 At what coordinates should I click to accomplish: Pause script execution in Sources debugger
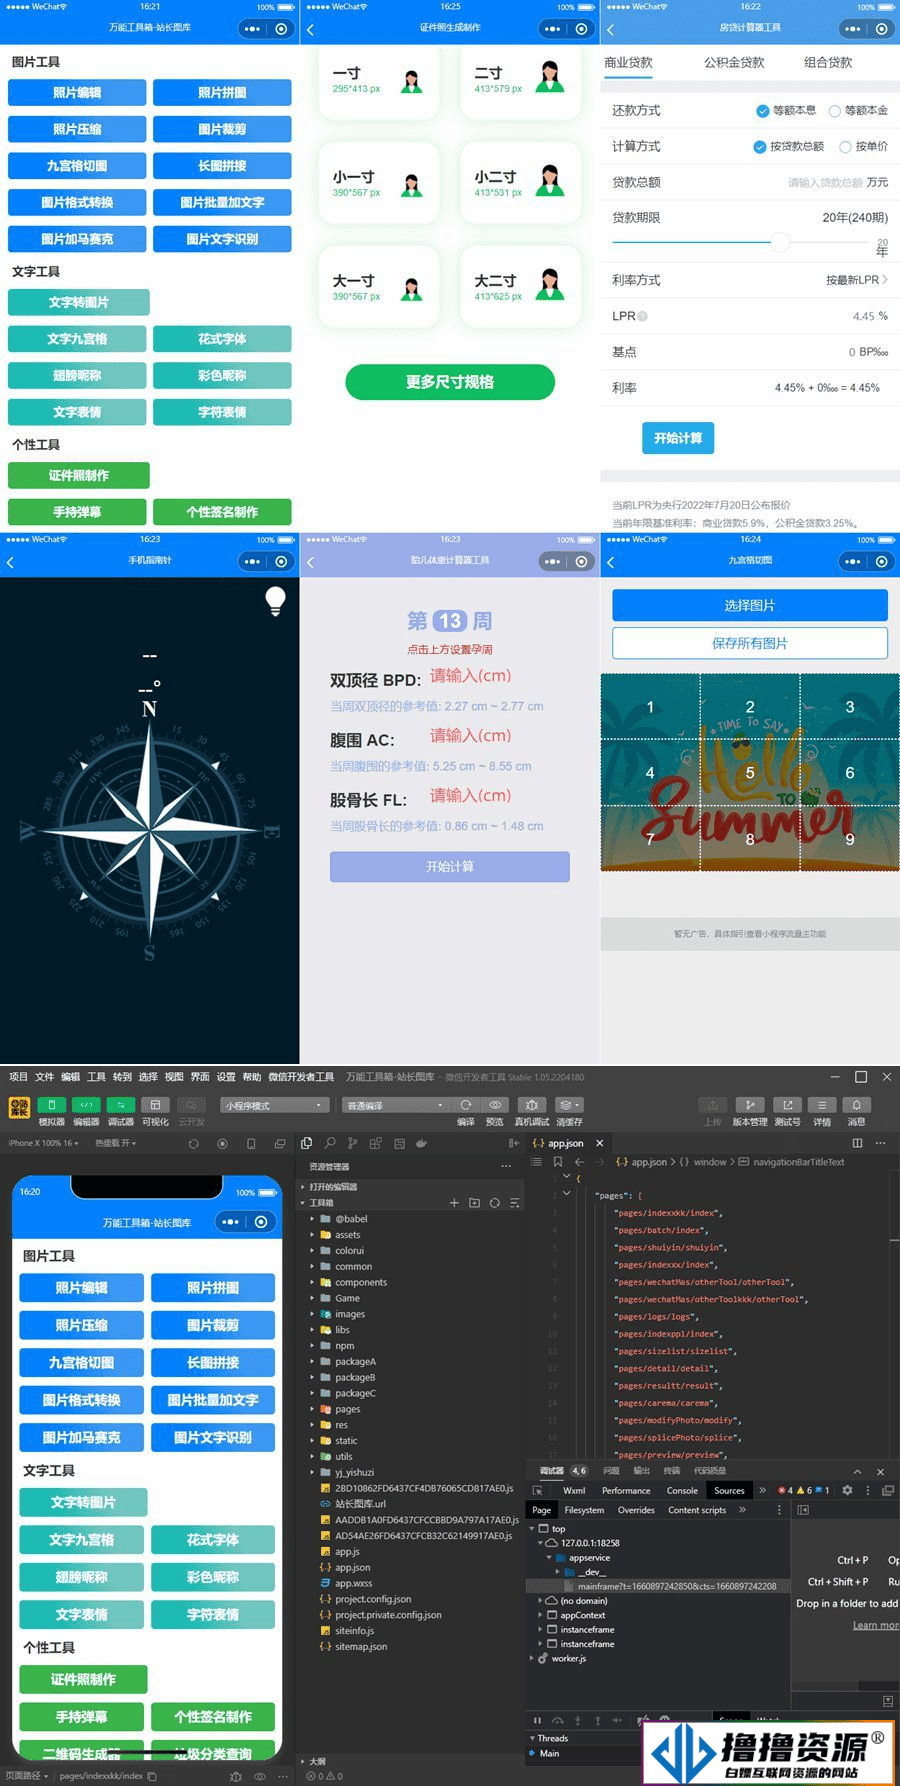(537, 1721)
